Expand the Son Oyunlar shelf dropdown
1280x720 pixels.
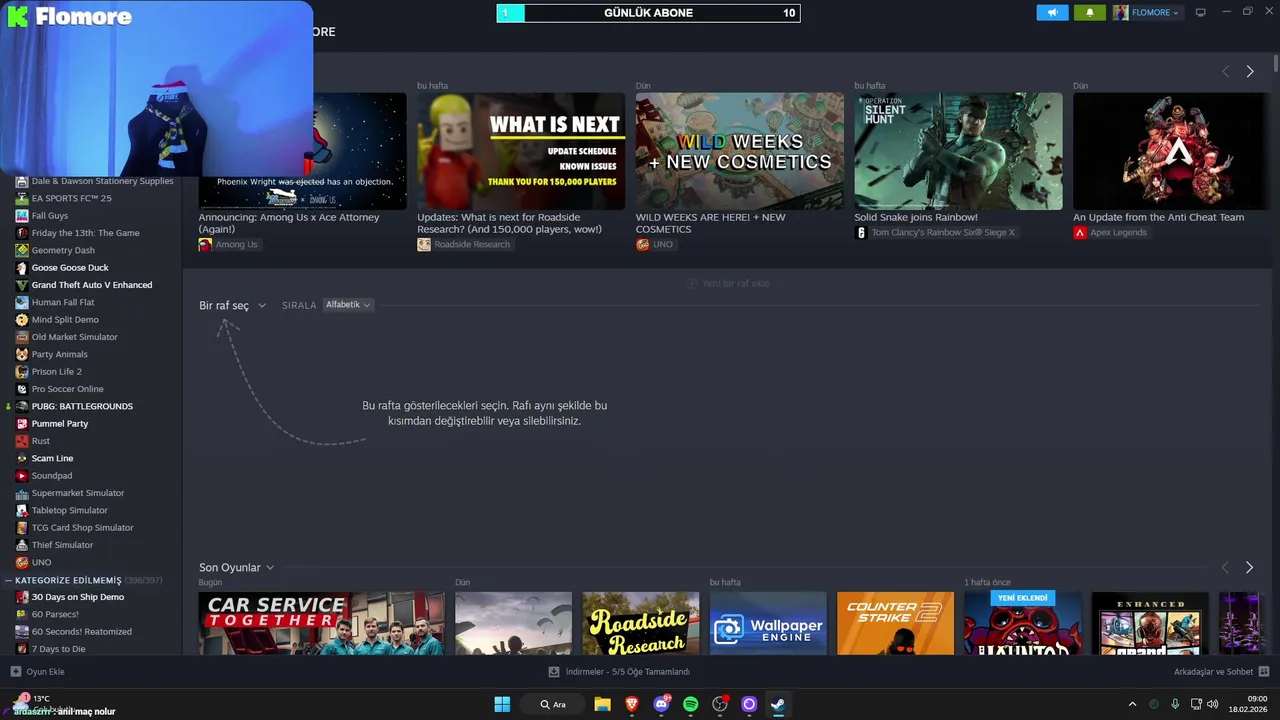tap(236, 567)
